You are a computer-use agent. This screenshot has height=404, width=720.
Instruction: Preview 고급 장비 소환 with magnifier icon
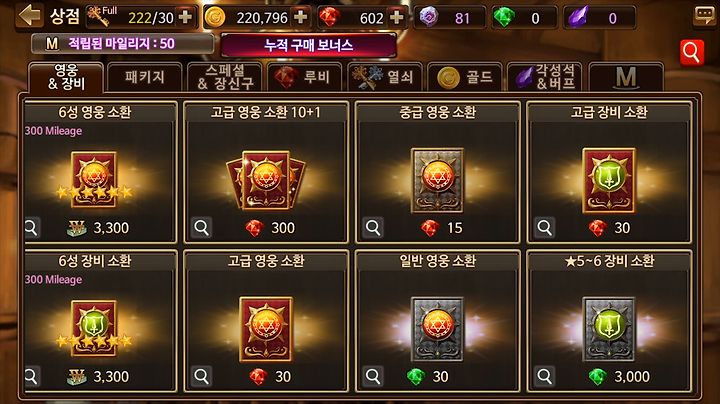coord(545,227)
